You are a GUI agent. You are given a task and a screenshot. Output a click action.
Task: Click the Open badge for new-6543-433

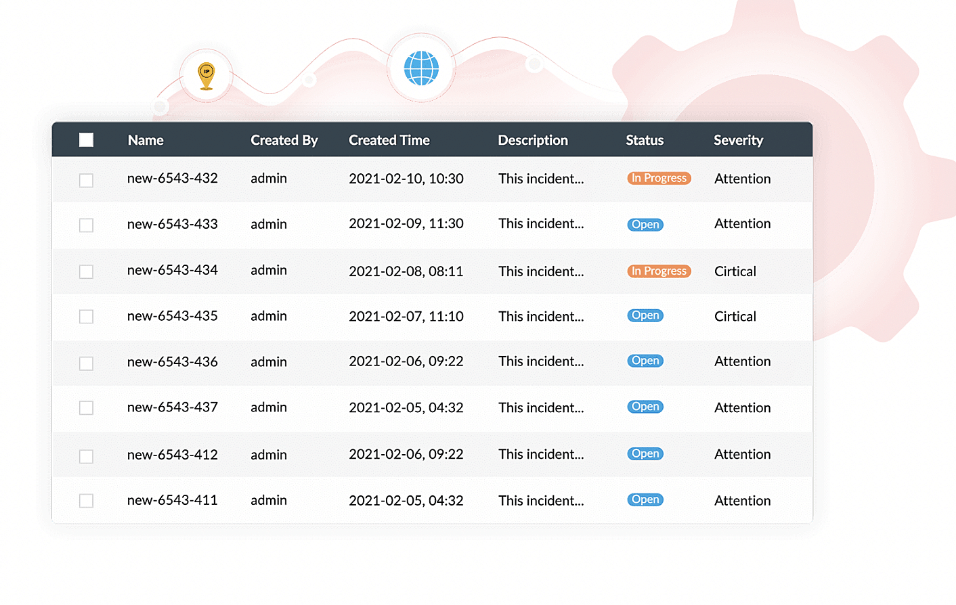tap(645, 224)
